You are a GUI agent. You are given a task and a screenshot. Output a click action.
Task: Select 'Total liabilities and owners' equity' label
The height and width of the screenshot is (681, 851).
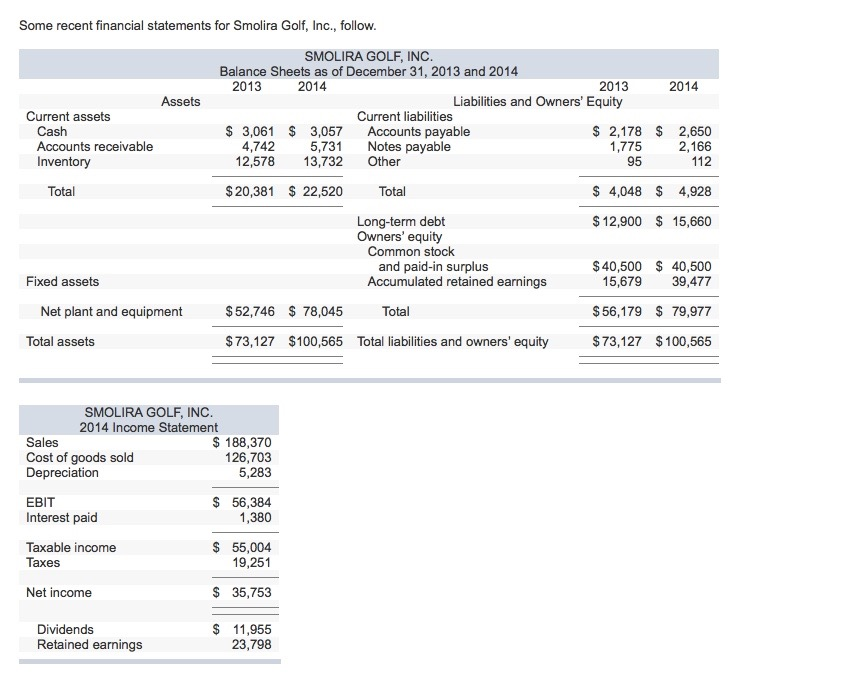[x=453, y=342]
